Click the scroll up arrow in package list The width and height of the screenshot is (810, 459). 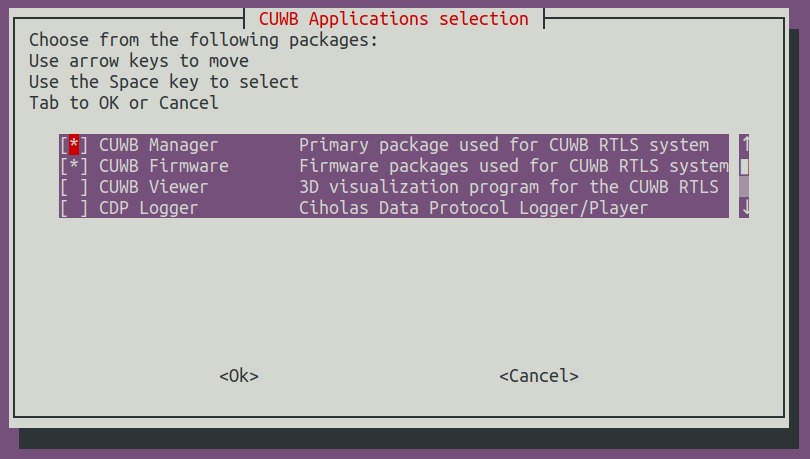coord(744,145)
